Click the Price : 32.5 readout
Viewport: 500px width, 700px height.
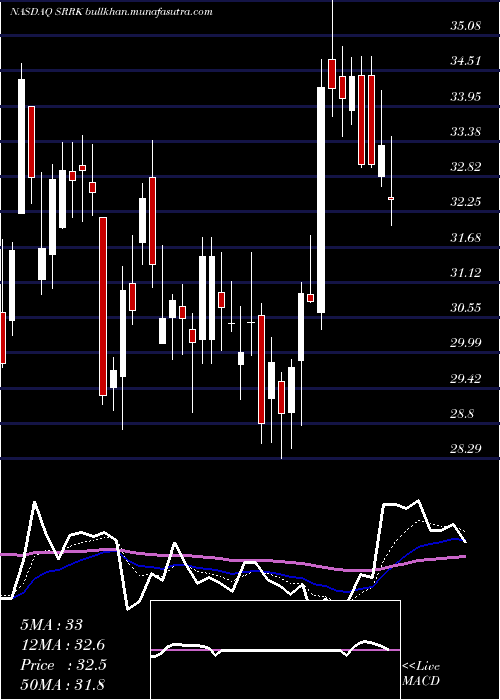63,664
